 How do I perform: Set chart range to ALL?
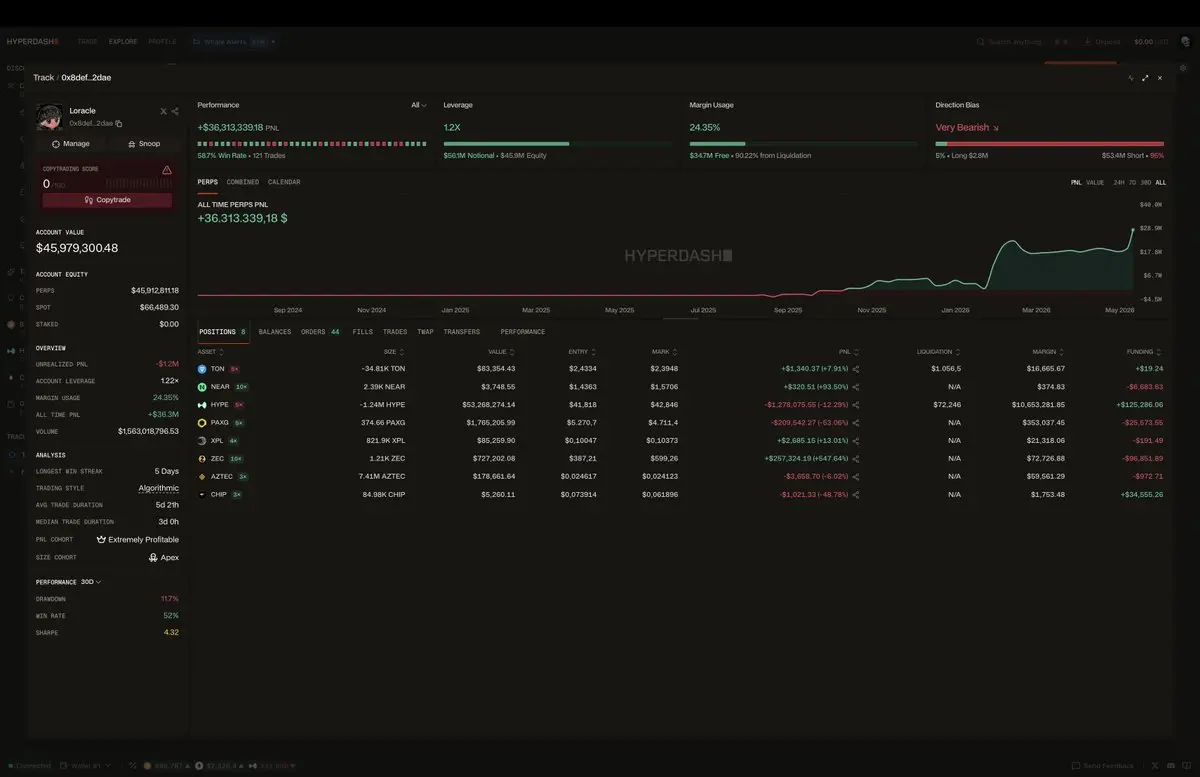tap(1161, 183)
